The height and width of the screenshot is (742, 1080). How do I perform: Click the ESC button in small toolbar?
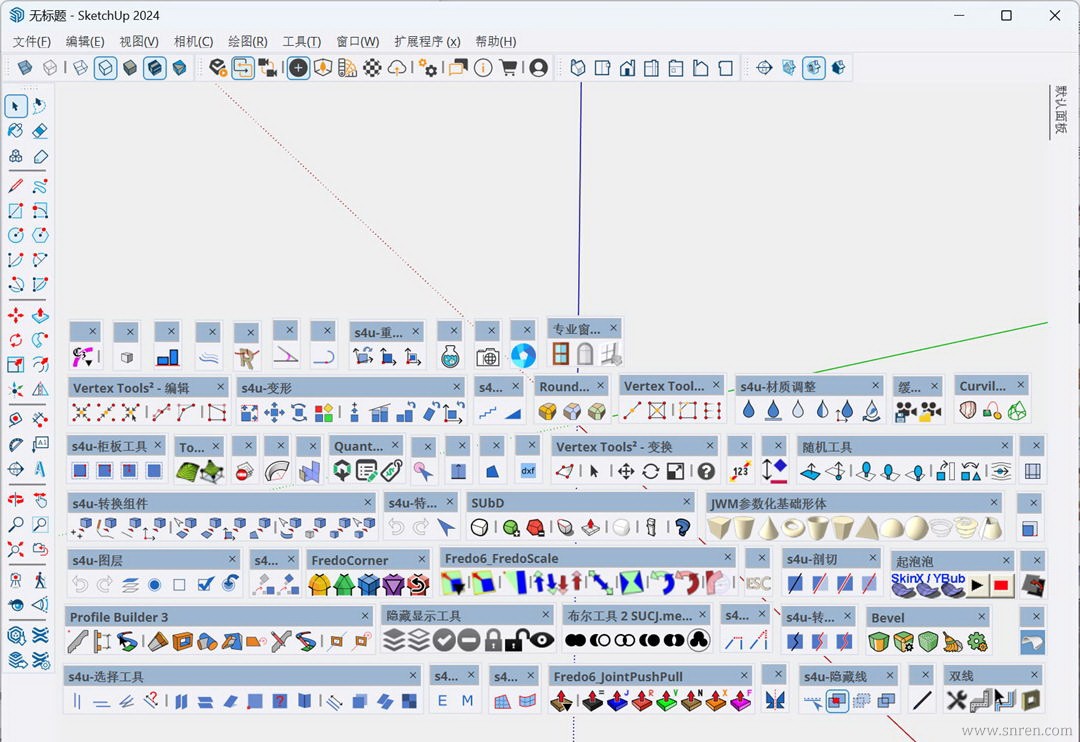[758, 584]
